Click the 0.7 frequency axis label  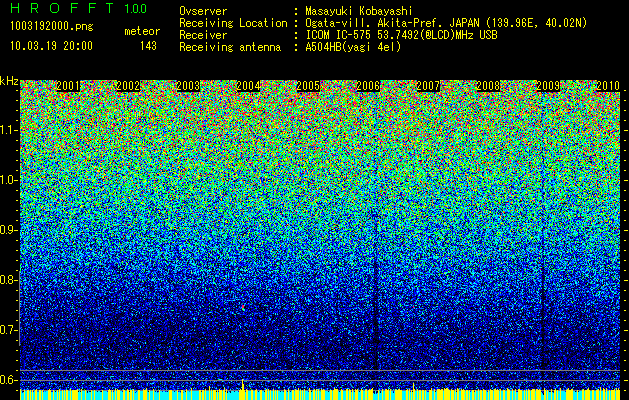(8, 330)
